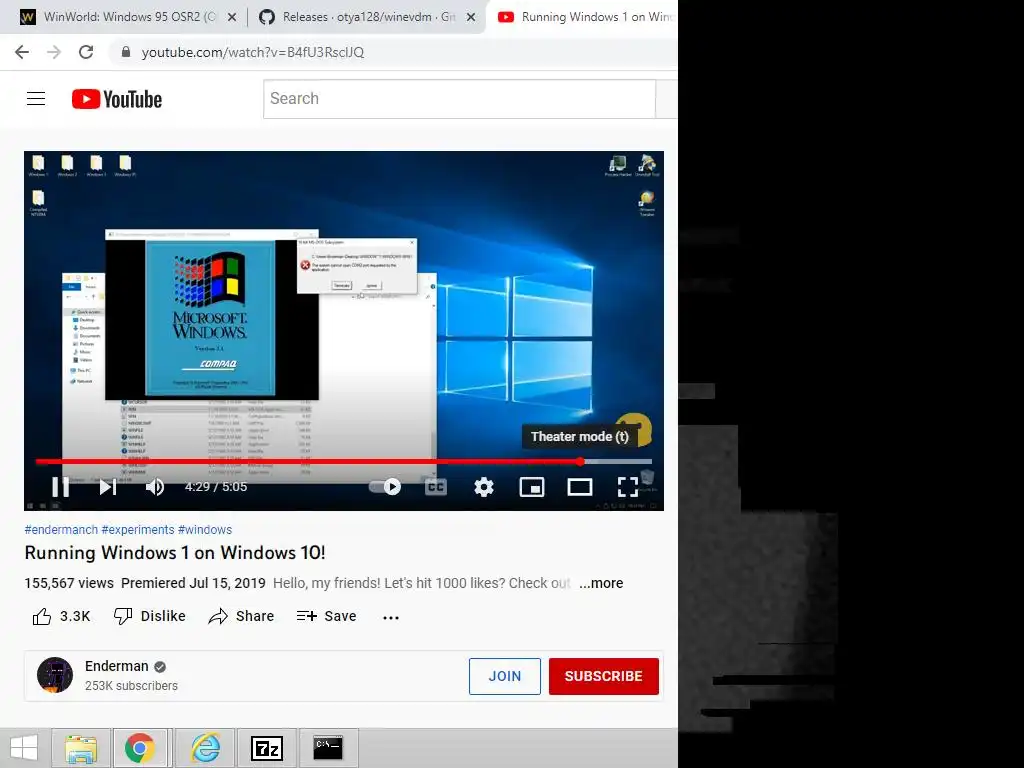Viewport: 1024px width, 768px height.
Task: Open the Enderman channel name link
Action: tap(117, 666)
